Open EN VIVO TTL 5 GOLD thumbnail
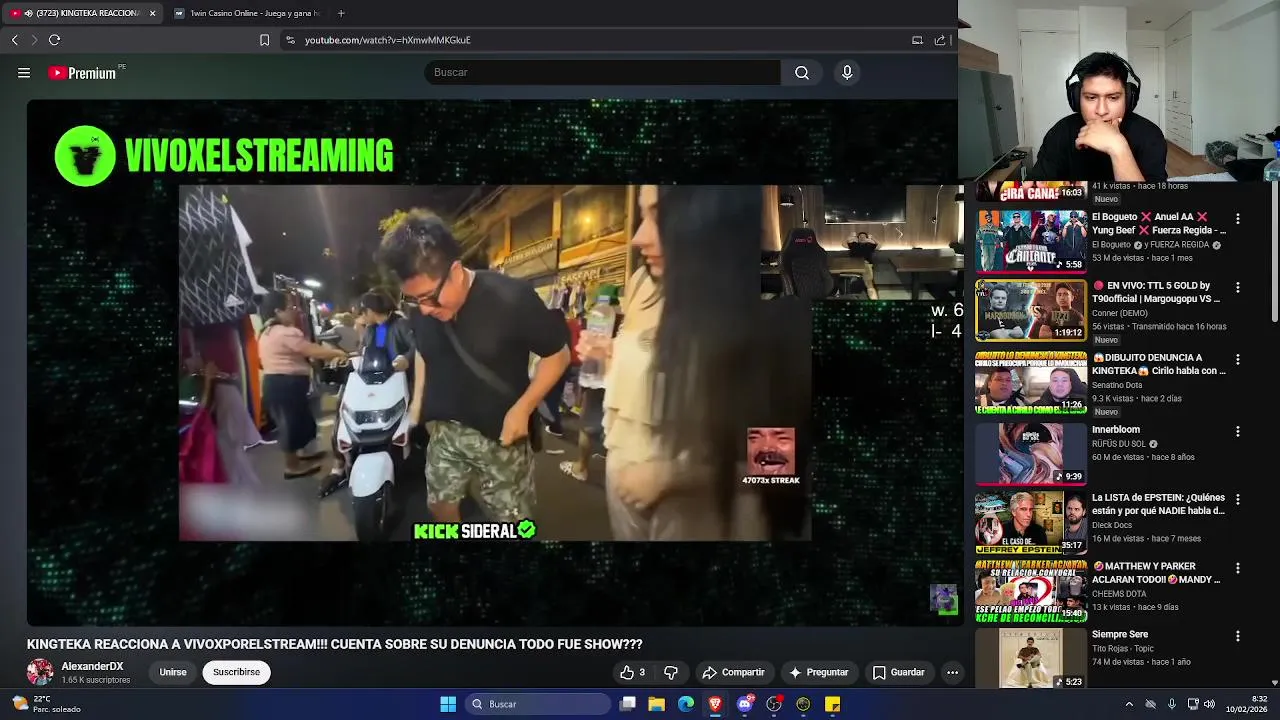Screen dimensions: 1280x720 click(x=1031, y=310)
